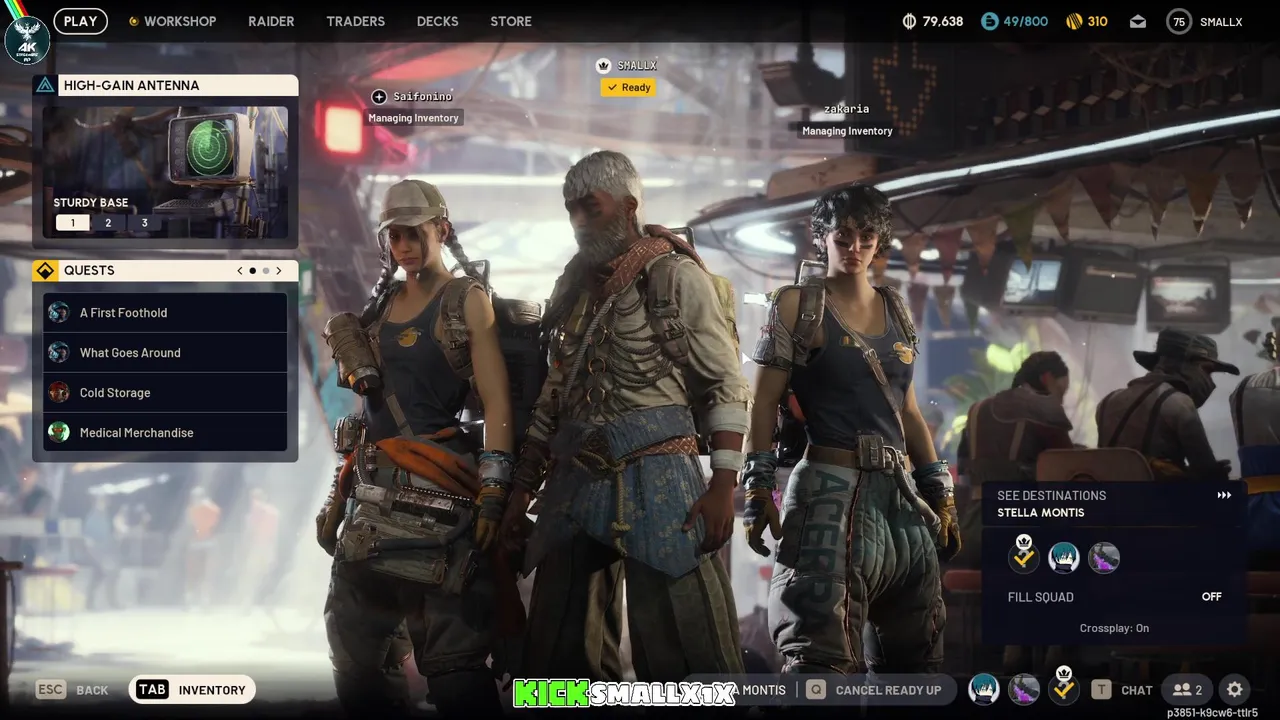Open the WORKSHOP menu
Viewport: 1280px width, 720px height.
172,21
